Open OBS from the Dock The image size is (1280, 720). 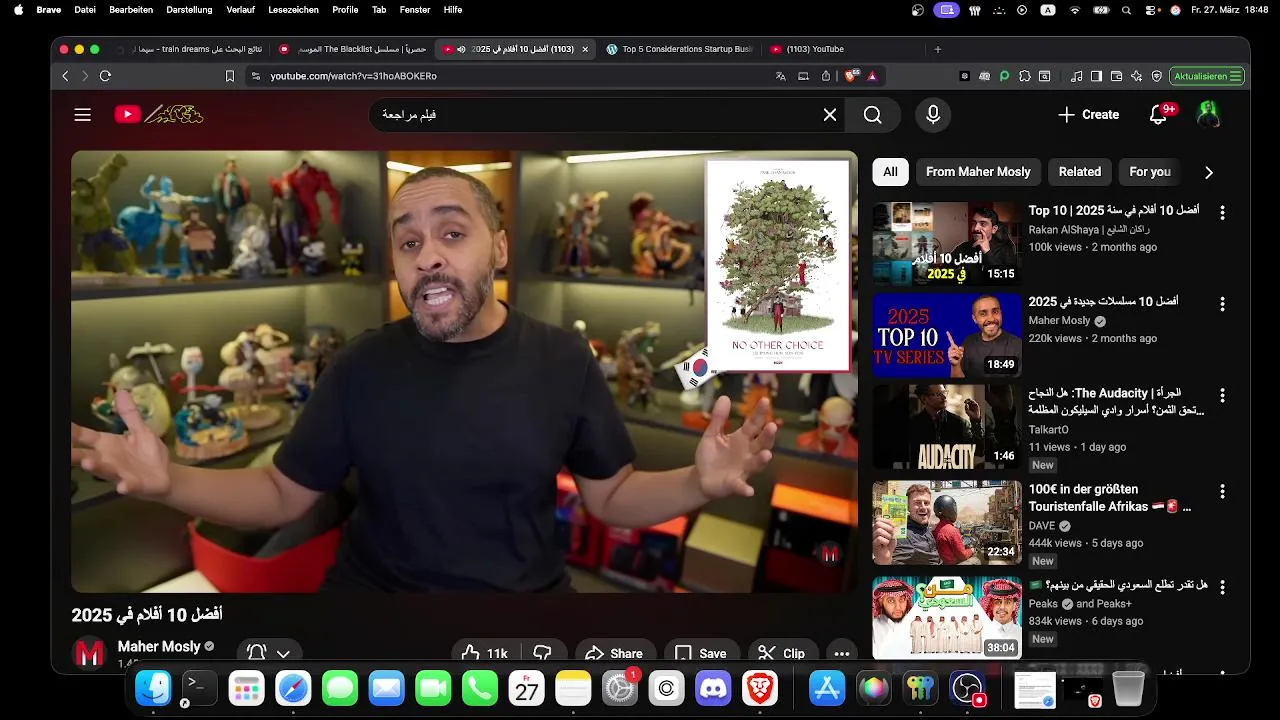[x=967, y=688]
